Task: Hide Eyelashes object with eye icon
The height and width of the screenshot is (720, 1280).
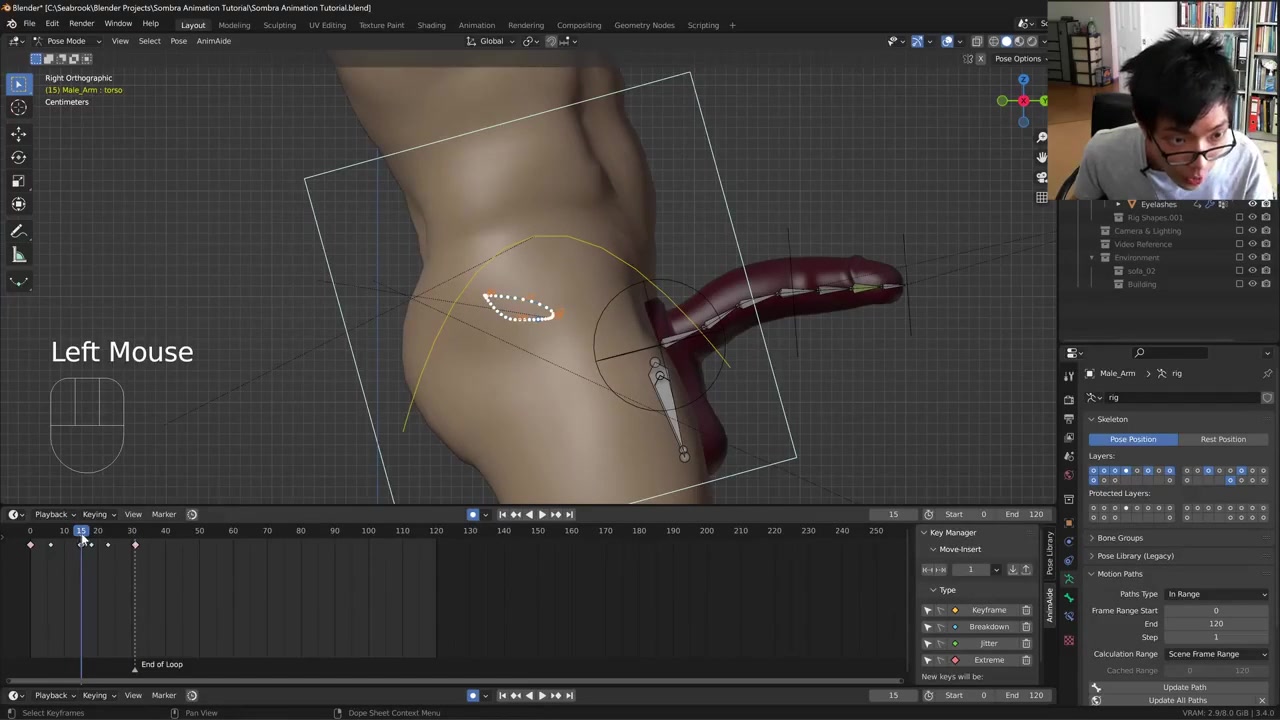Action: click(1252, 204)
